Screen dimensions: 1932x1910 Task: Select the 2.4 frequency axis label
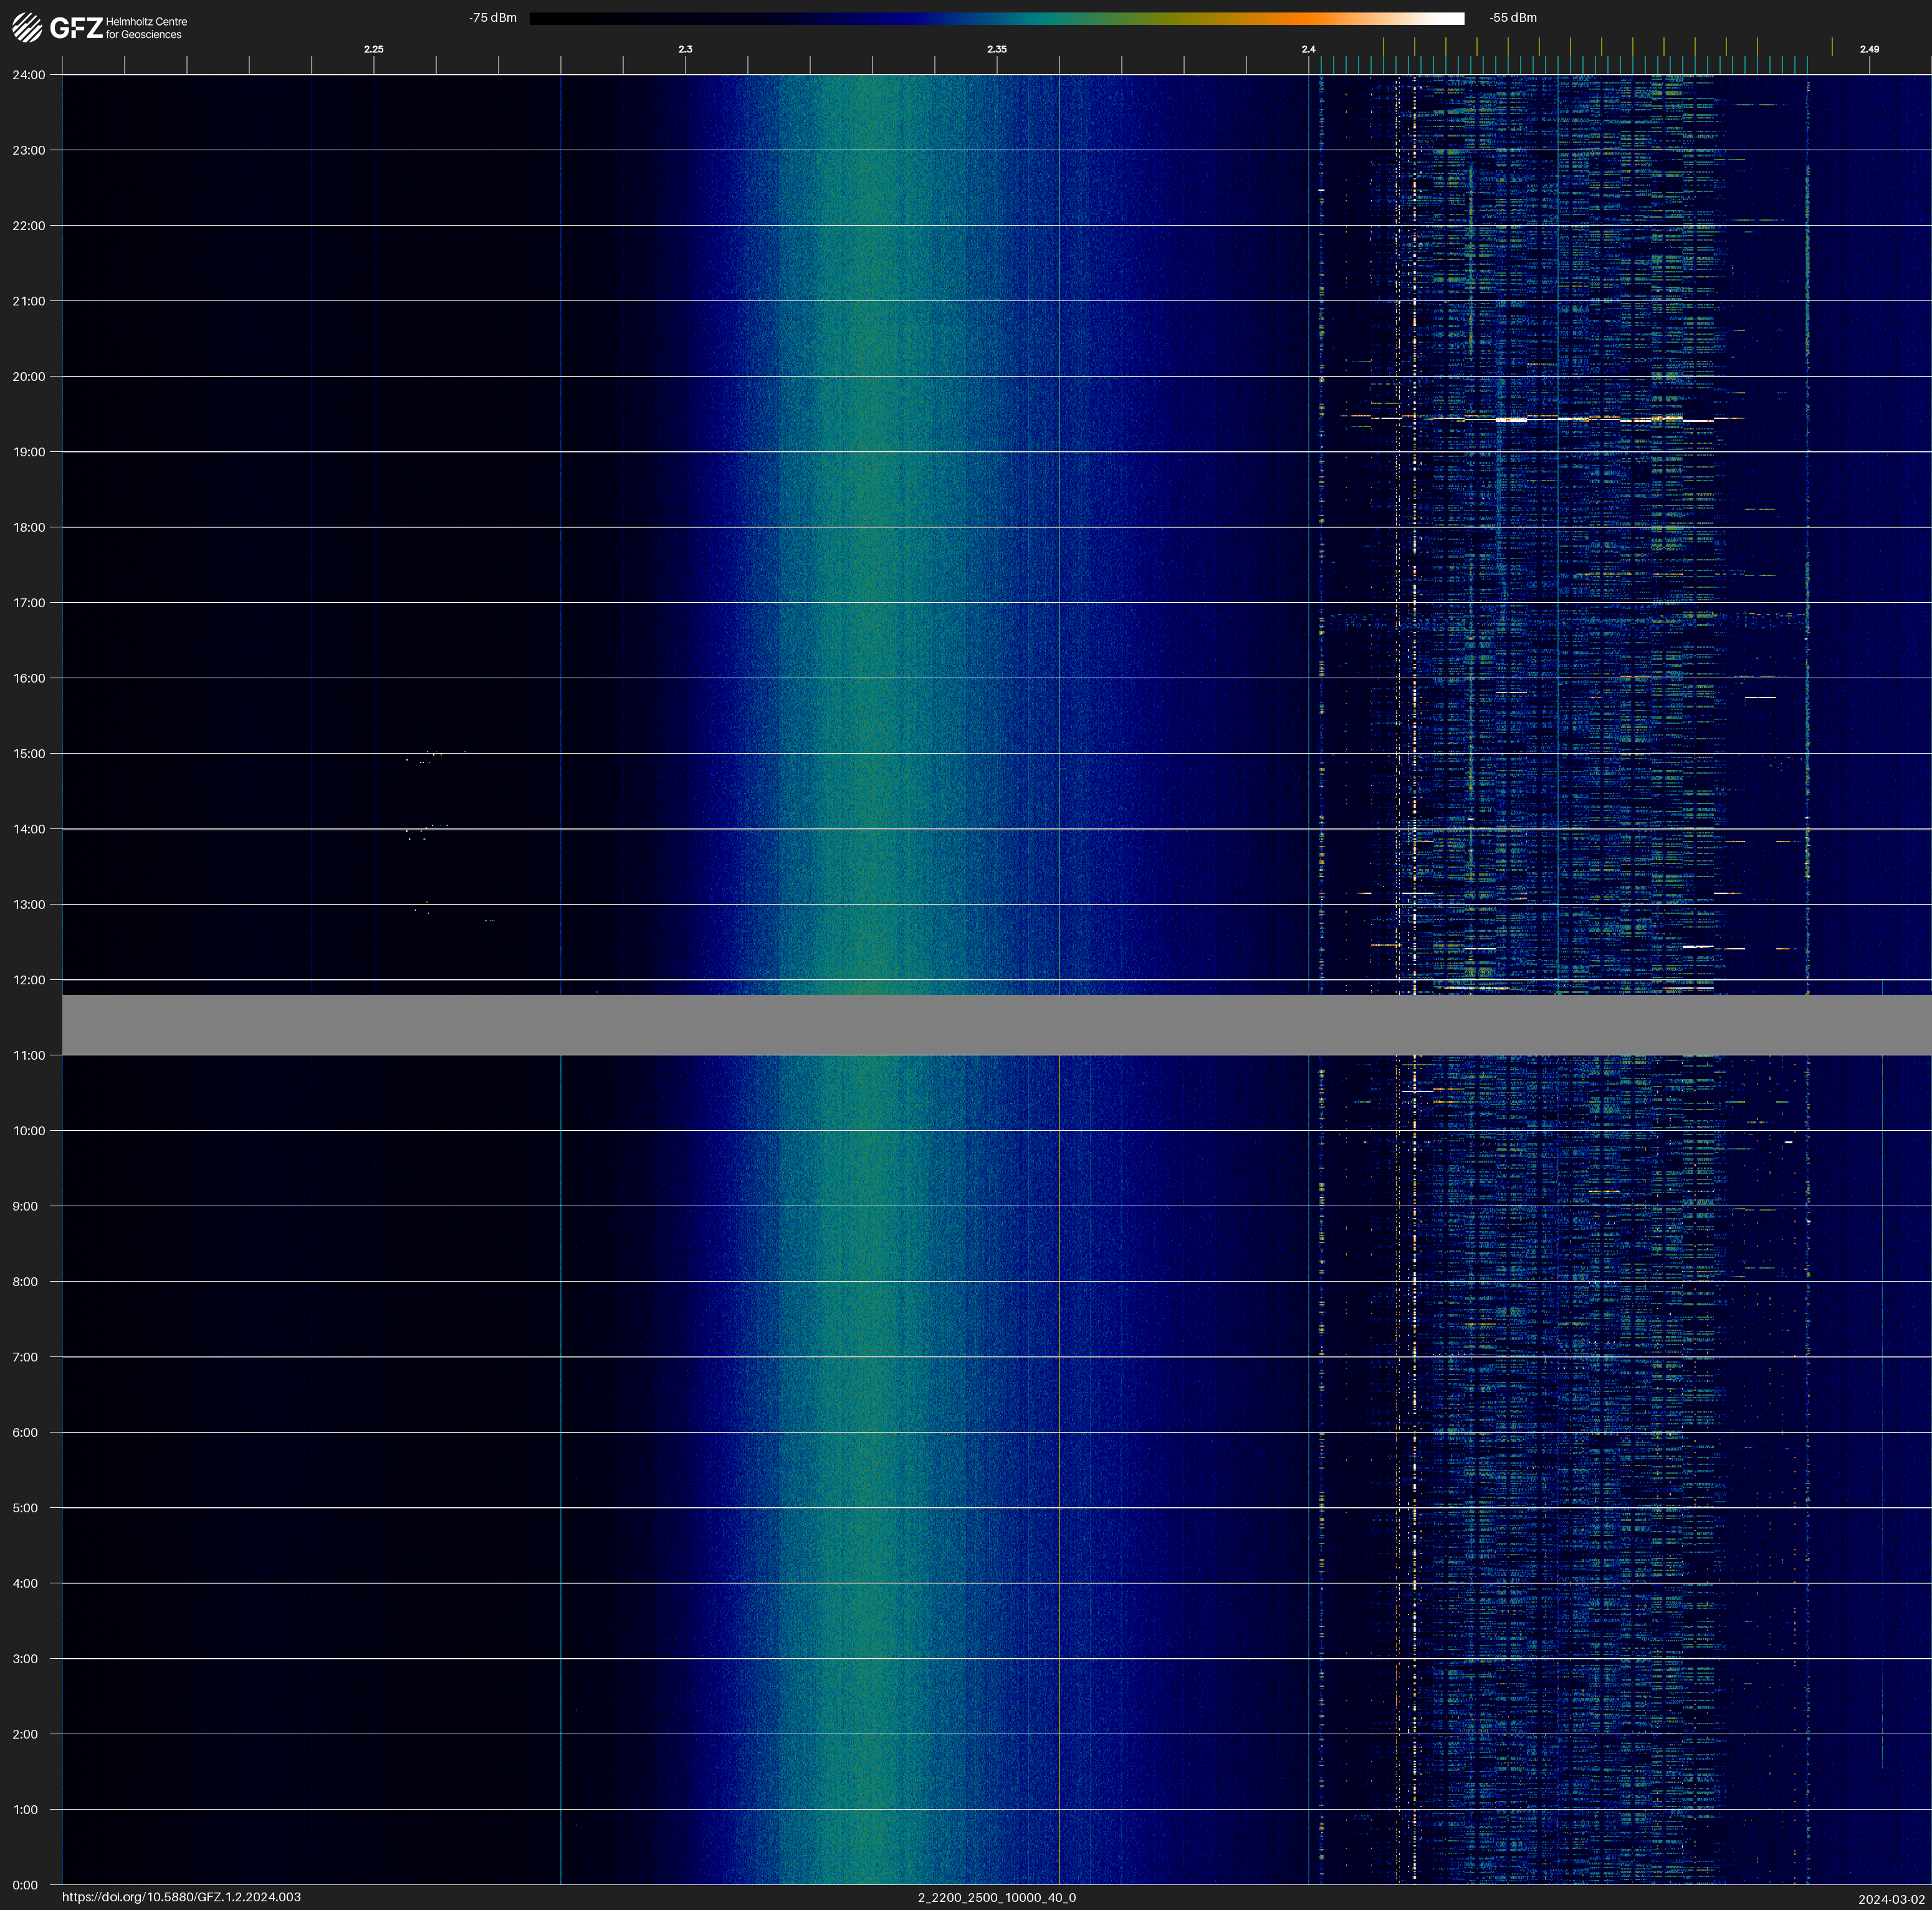tap(1308, 49)
